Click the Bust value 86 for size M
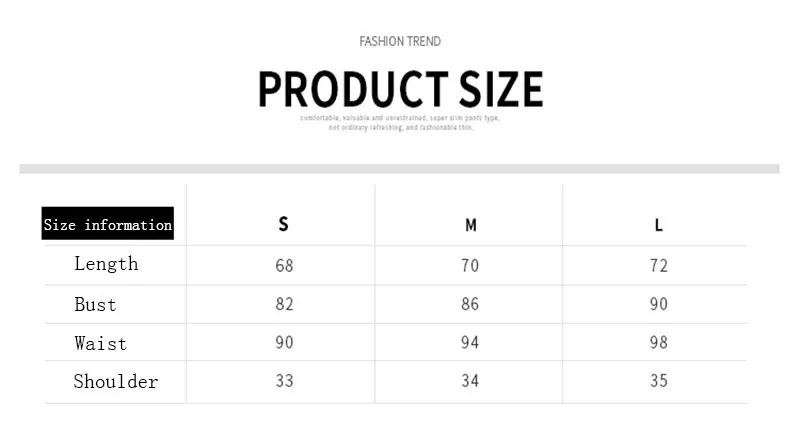This screenshot has width=800, height=423. tap(470, 304)
